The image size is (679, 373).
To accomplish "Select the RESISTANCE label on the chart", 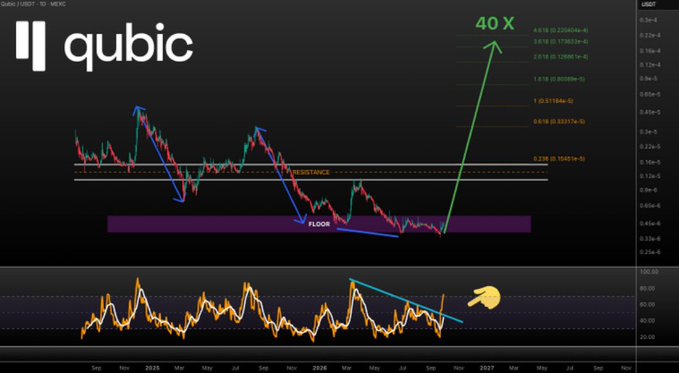I will 311,172.
